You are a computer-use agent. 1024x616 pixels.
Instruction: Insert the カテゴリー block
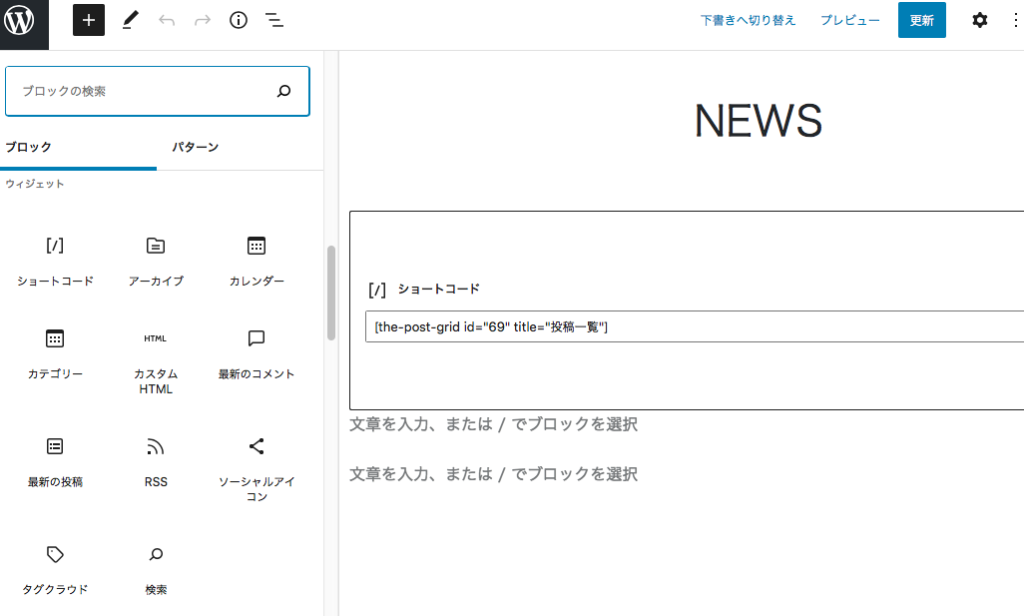click(55, 355)
